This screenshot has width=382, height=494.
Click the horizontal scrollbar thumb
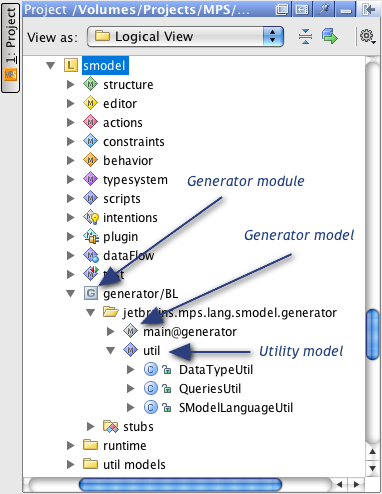tap(180, 484)
